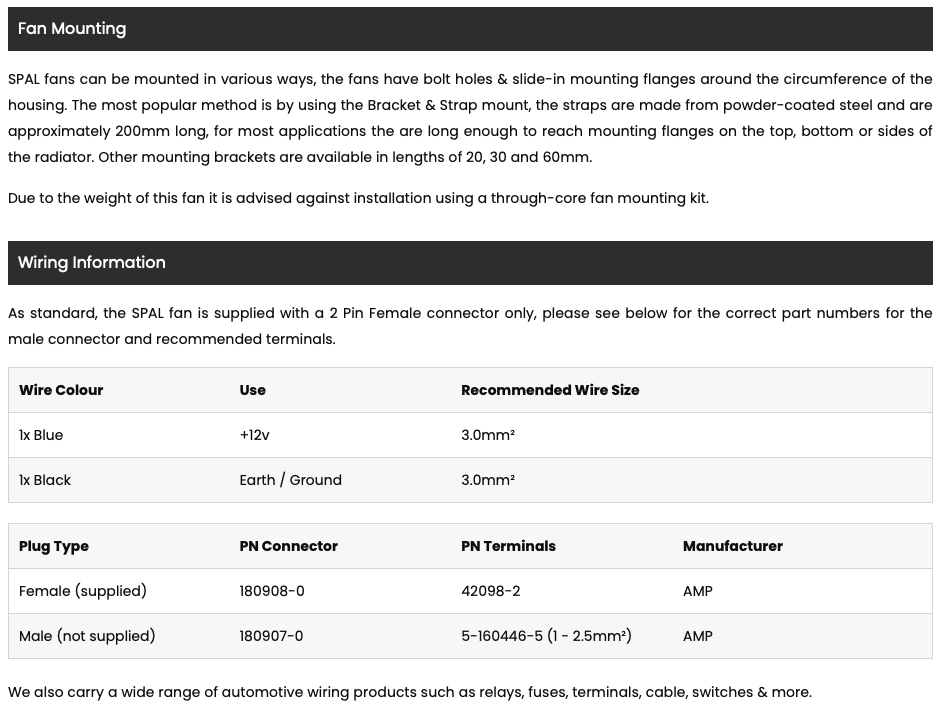
Task: Click terminal part number 42098-2
Action: click(490, 591)
